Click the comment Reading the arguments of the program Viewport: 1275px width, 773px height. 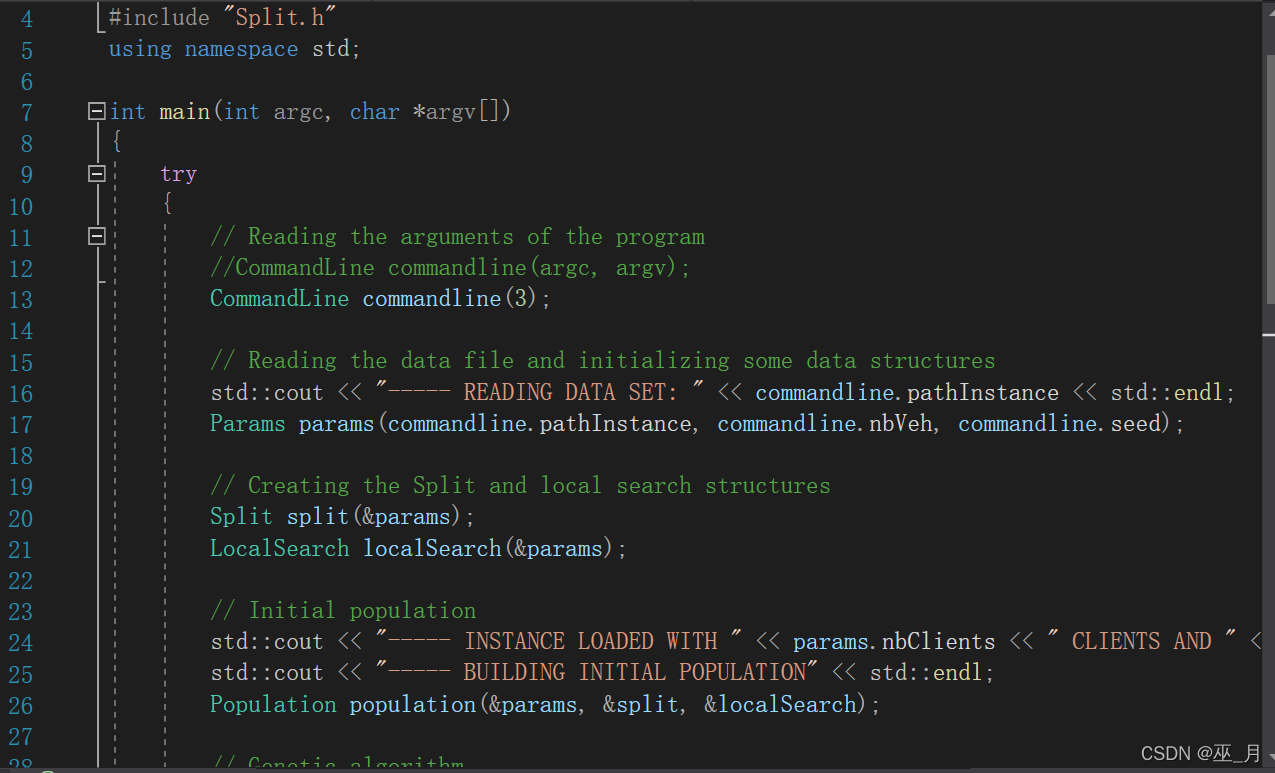pyautogui.click(x=455, y=236)
